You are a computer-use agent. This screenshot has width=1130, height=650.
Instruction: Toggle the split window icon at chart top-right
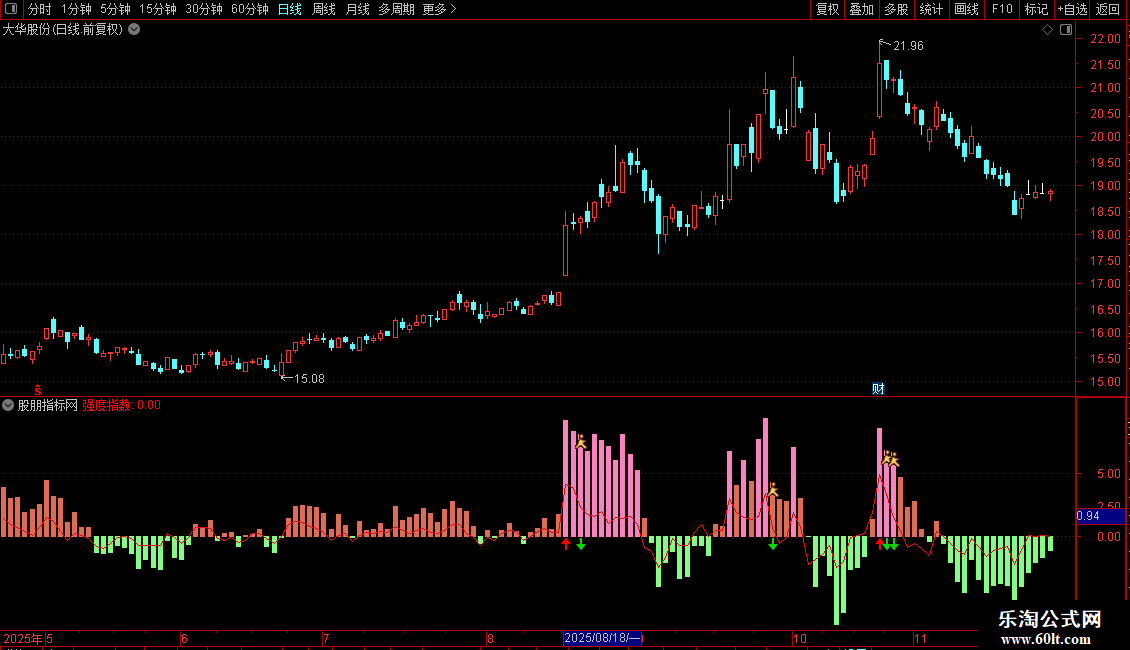[1067, 30]
